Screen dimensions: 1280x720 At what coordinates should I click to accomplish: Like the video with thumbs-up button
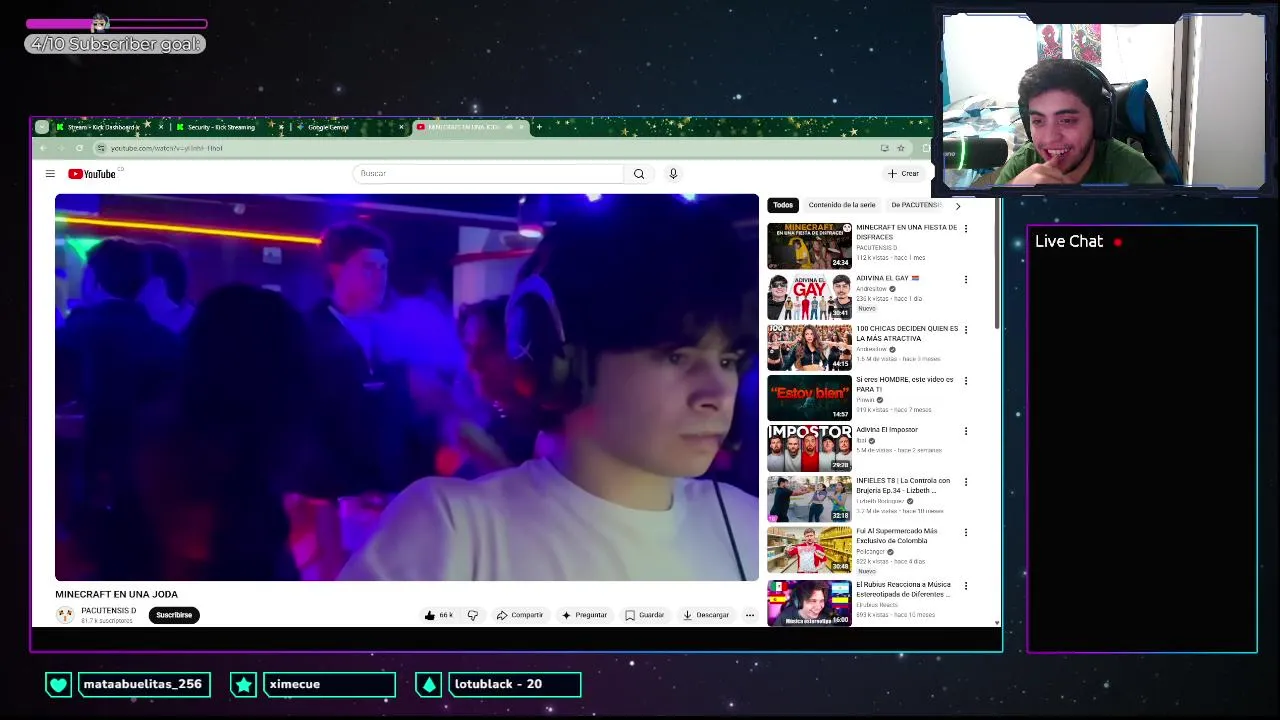(439, 615)
